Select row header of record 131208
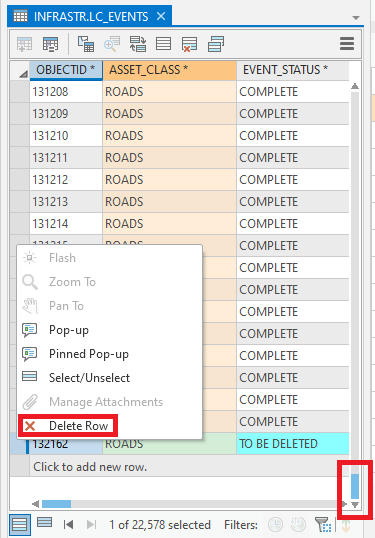This screenshot has height=538, width=375. coord(20,92)
